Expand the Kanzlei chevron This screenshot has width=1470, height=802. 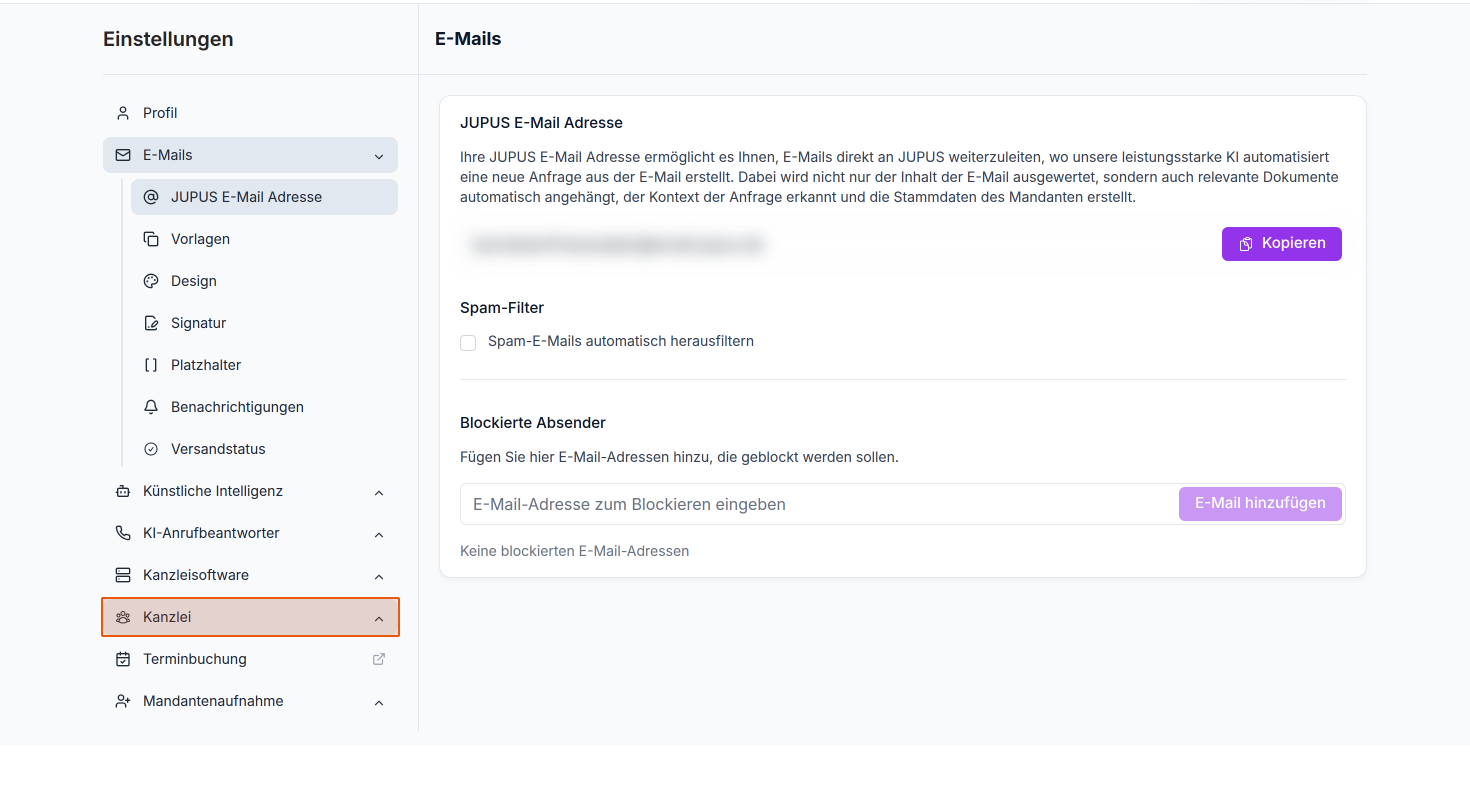(379, 618)
